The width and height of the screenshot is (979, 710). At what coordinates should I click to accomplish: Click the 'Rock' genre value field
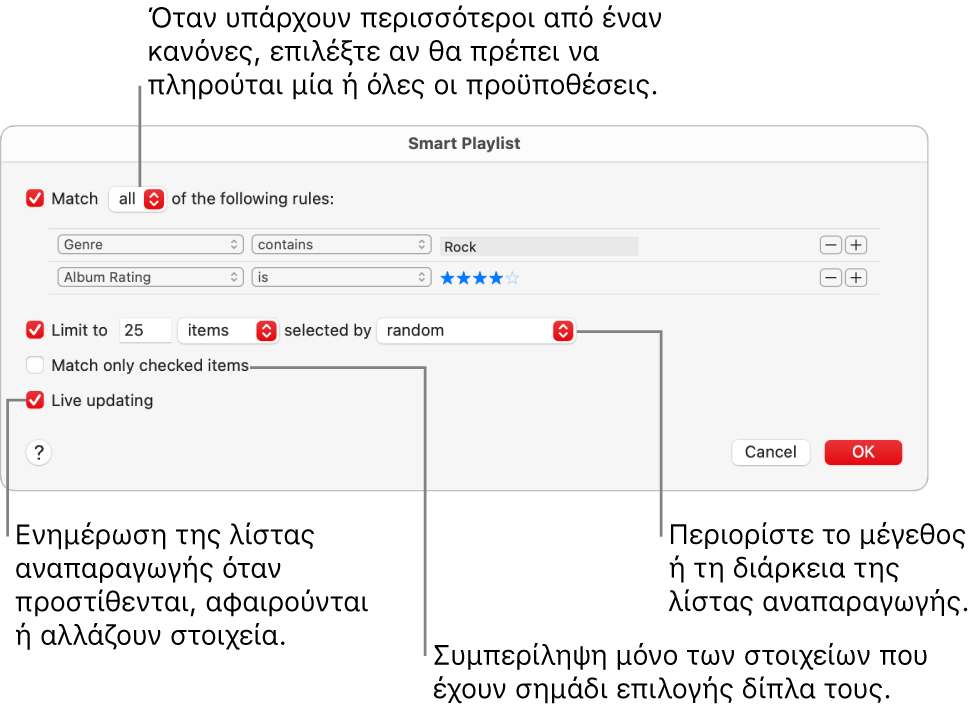[x=538, y=245]
